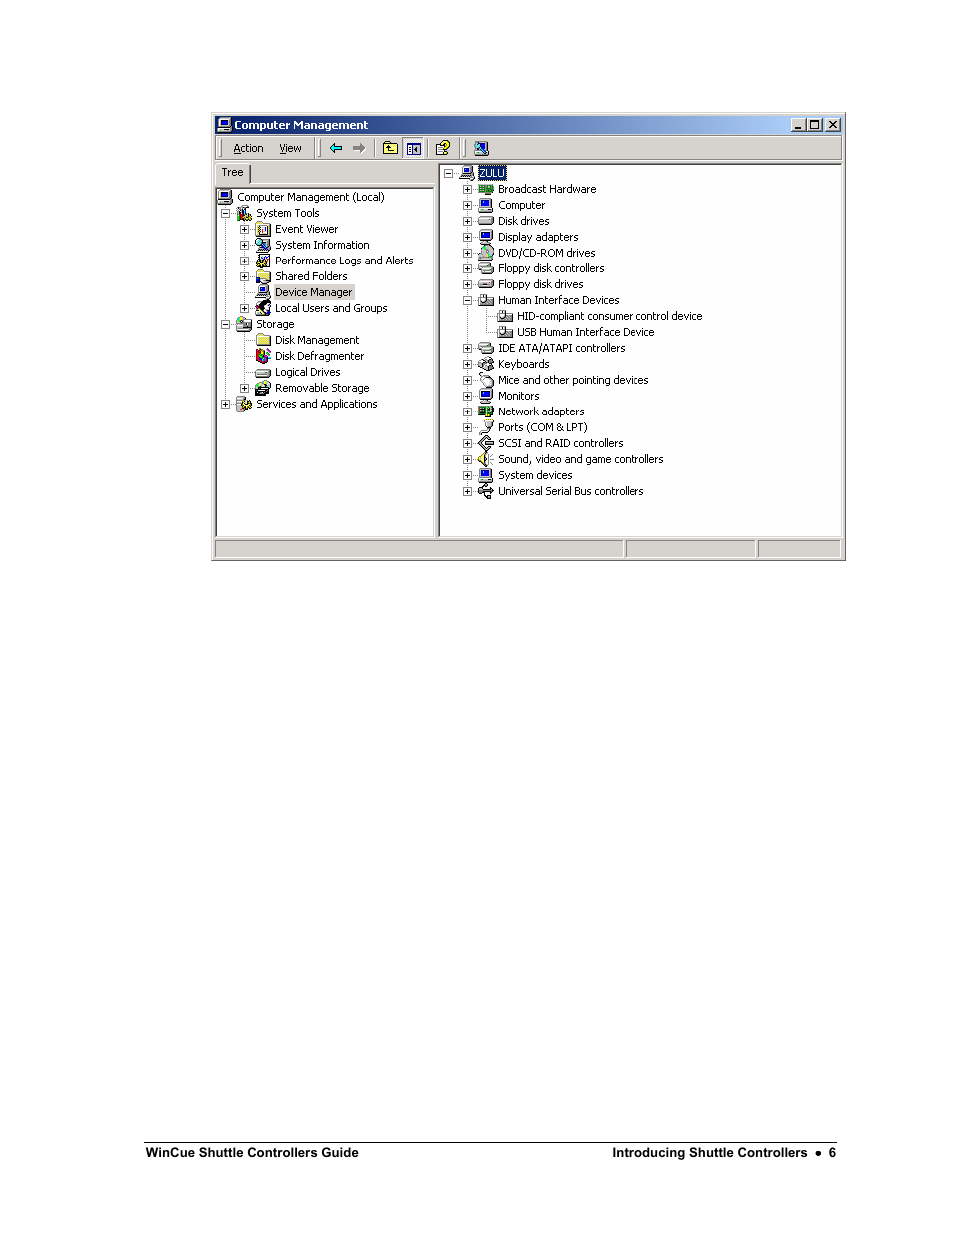The height and width of the screenshot is (1235, 954).
Task: Click the Keyboards device icon
Action: point(486,364)
